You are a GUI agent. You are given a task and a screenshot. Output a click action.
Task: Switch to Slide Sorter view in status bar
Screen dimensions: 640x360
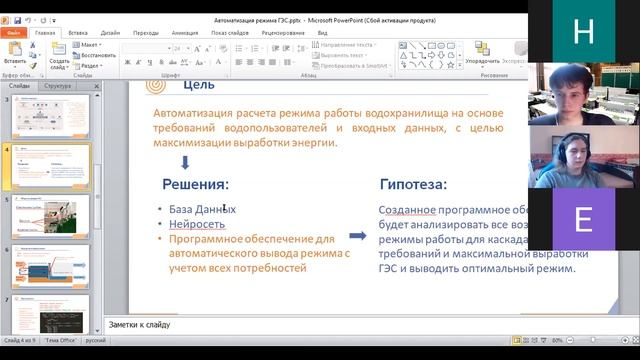point(526,340)
